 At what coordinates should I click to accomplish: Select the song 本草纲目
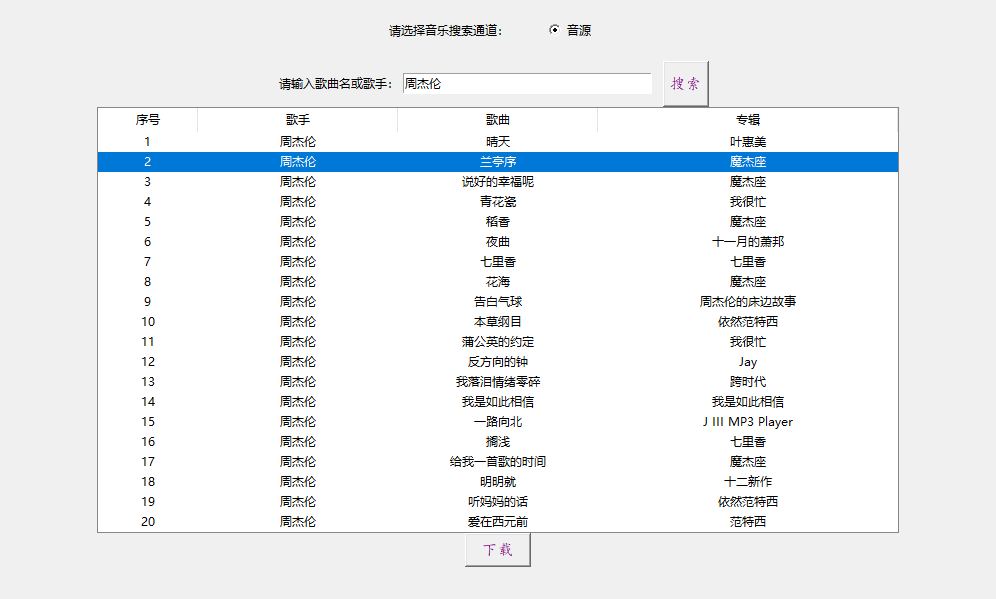point(497,321)
